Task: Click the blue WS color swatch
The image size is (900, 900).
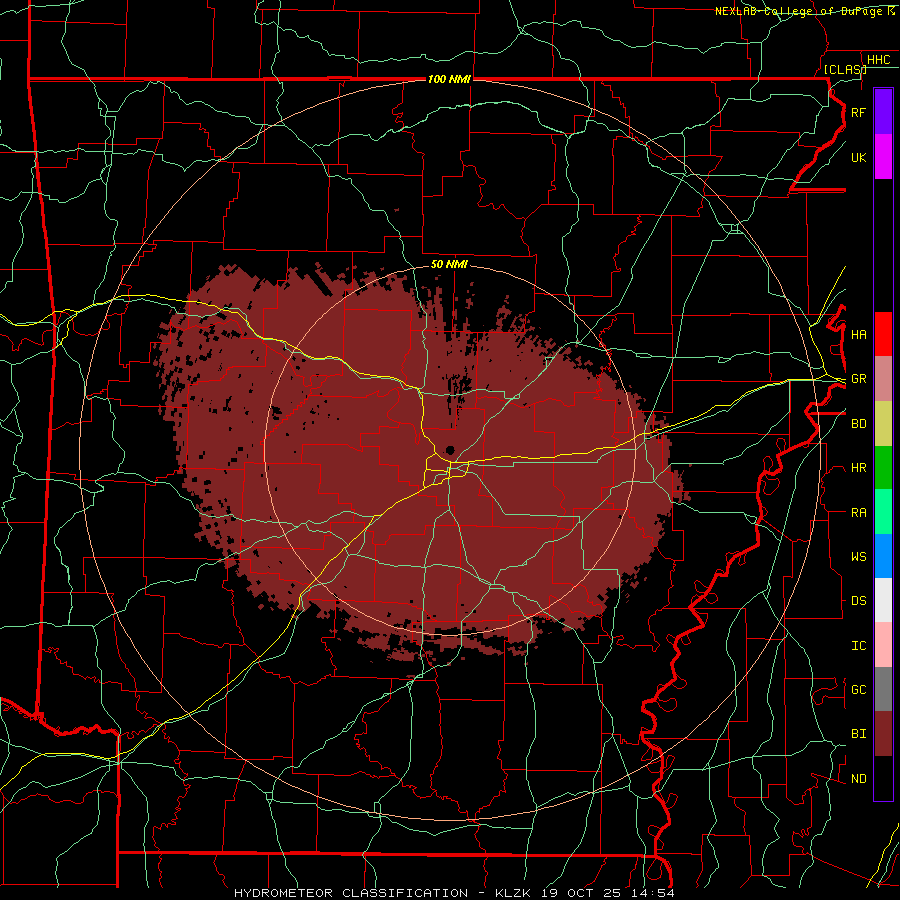Action: pyautogui.click(x=883, y=556)
